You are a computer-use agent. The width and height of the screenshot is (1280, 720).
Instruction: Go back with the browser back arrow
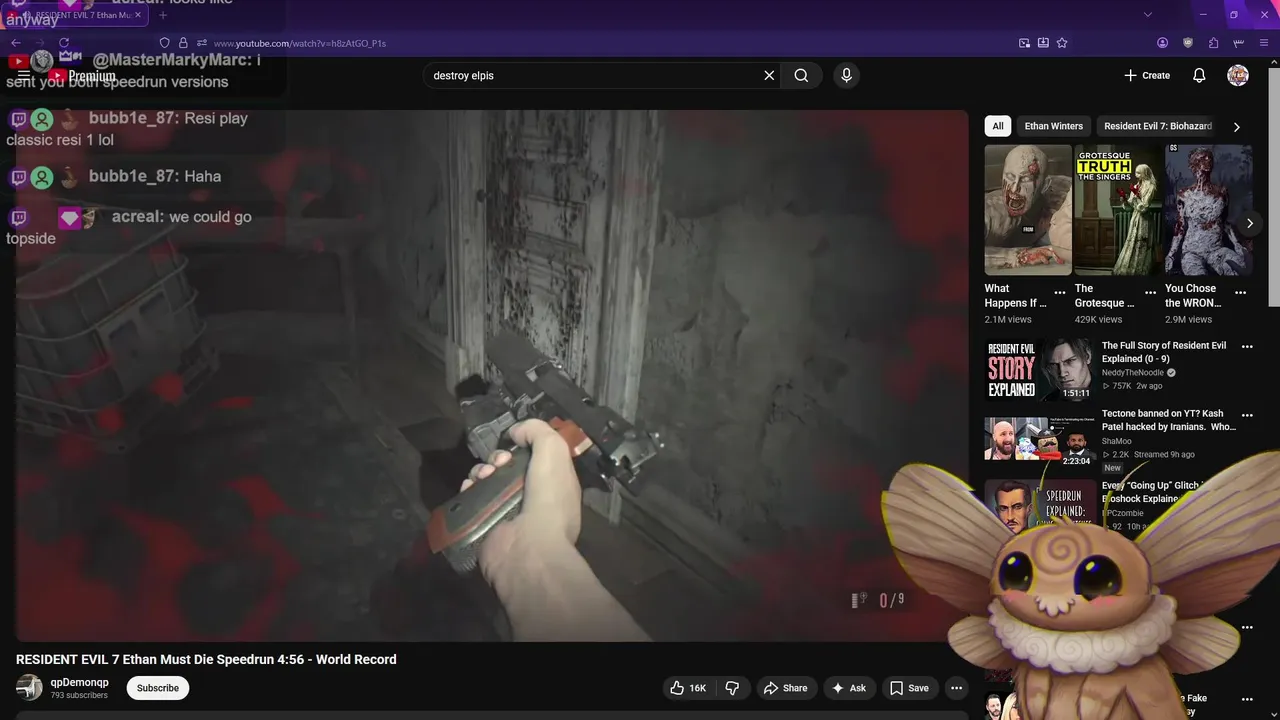[15, 43]
